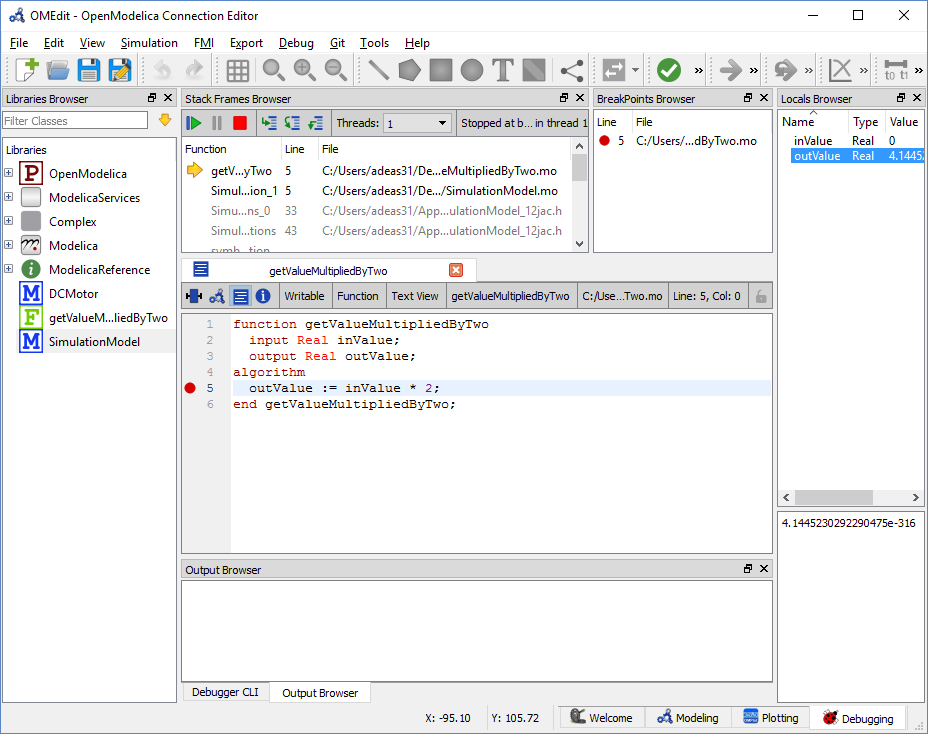
Task: Toggle the Writable mode of the editor
Action: click(304, 295)
